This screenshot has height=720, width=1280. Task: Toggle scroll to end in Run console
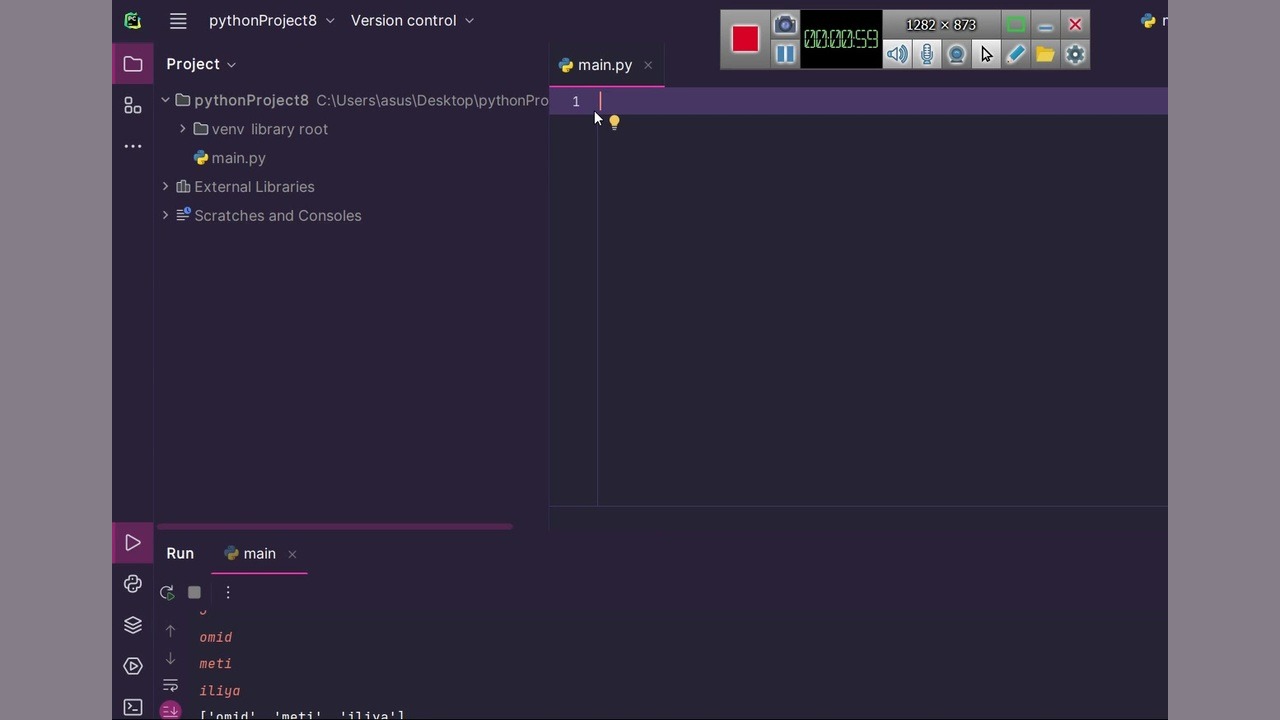pyautogui.click(x=170, y=710)
